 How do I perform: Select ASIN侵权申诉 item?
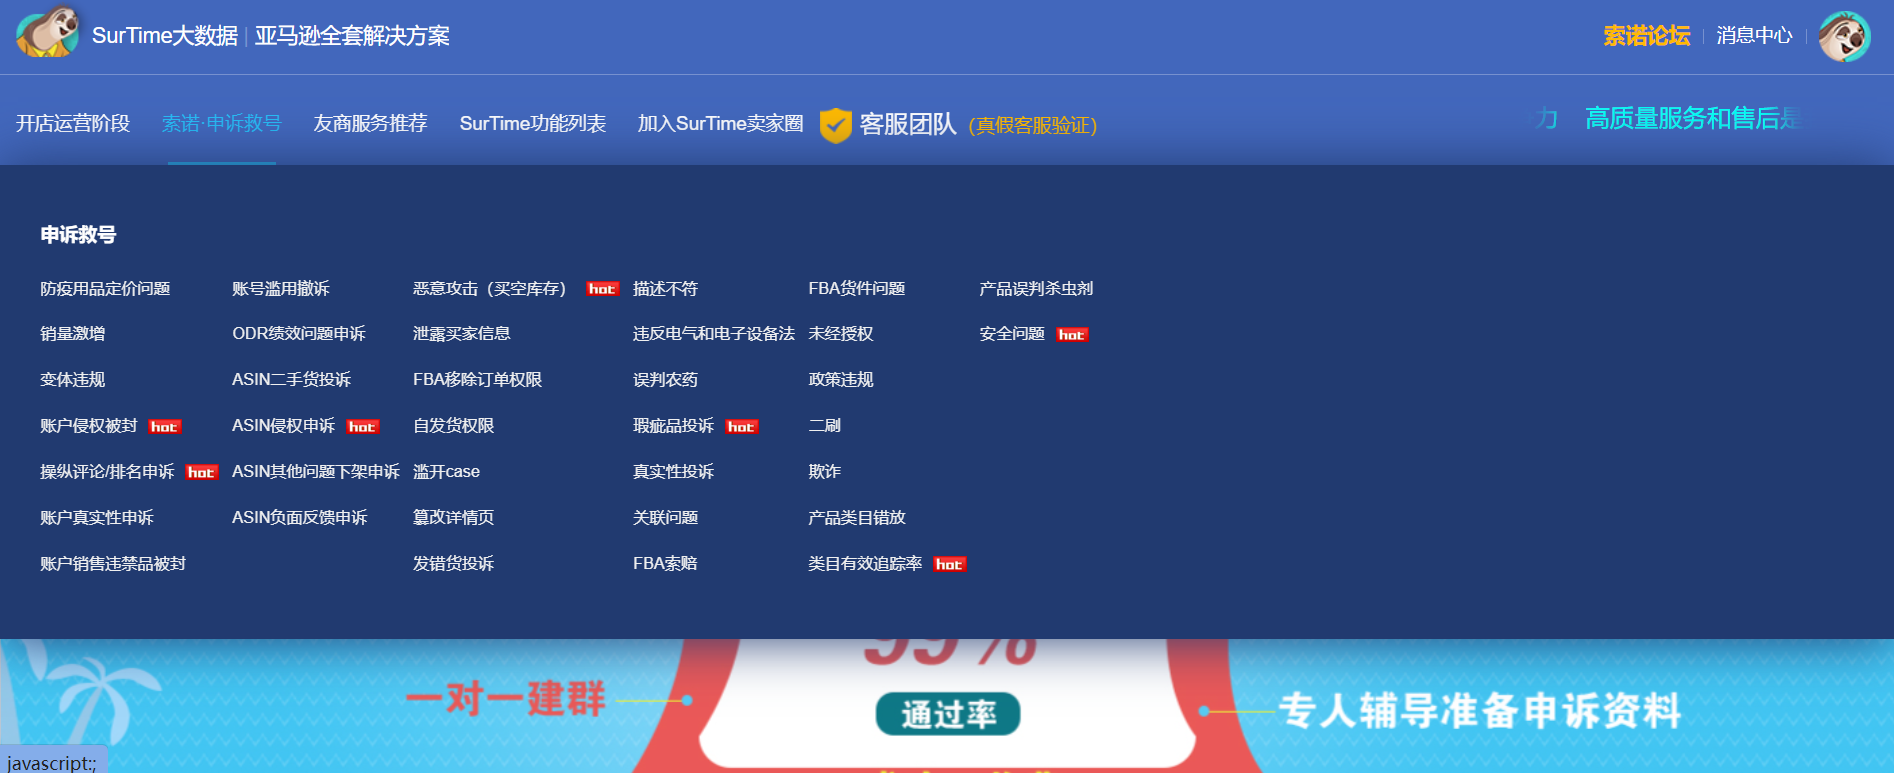[x=284, y=426]
